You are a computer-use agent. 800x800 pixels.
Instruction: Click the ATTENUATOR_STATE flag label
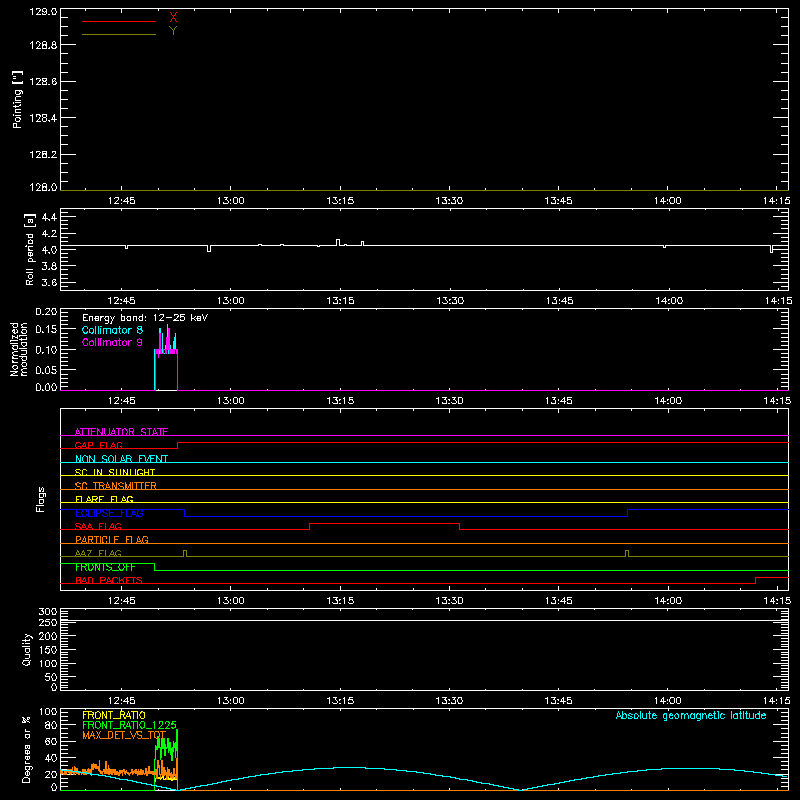tap(121, 432)
